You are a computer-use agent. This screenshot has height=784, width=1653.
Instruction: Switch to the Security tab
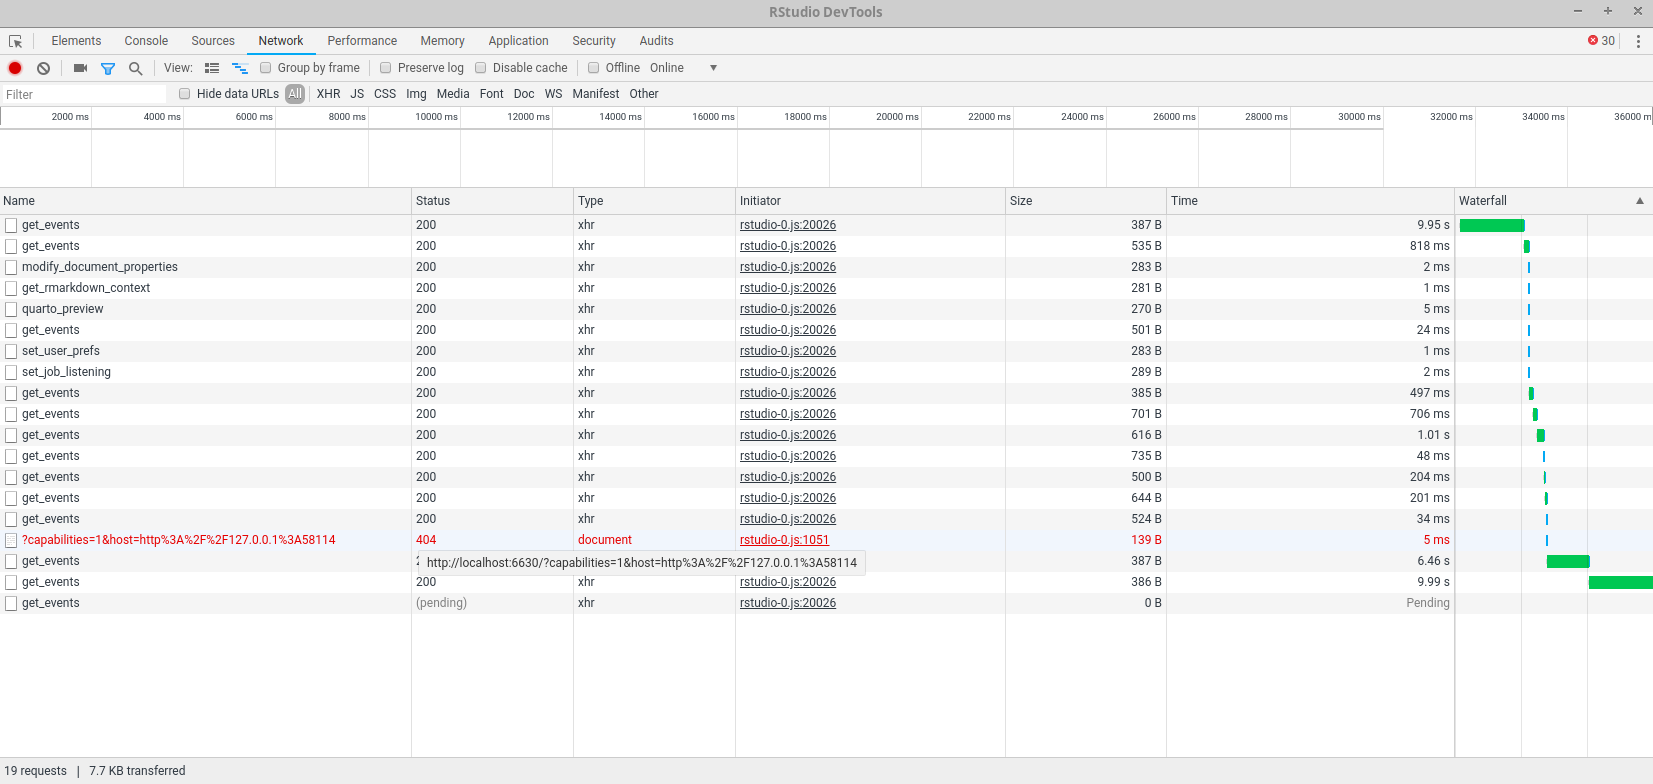tap(594, 41)
